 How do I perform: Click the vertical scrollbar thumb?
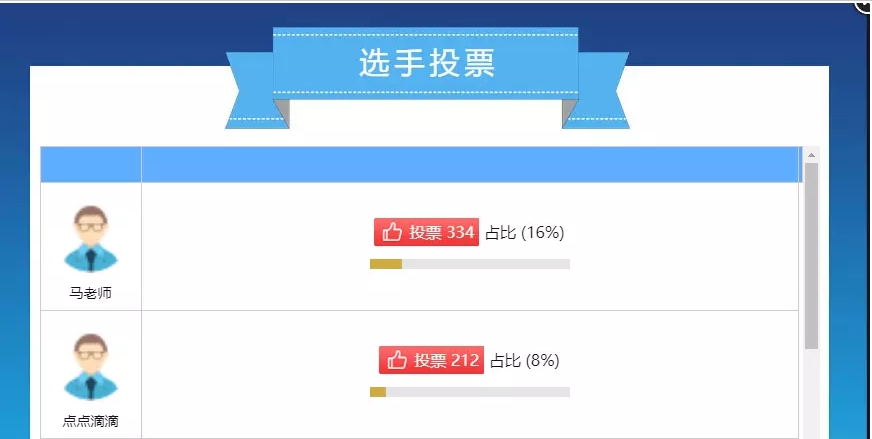pyautogui.click(x=811, y=256)
